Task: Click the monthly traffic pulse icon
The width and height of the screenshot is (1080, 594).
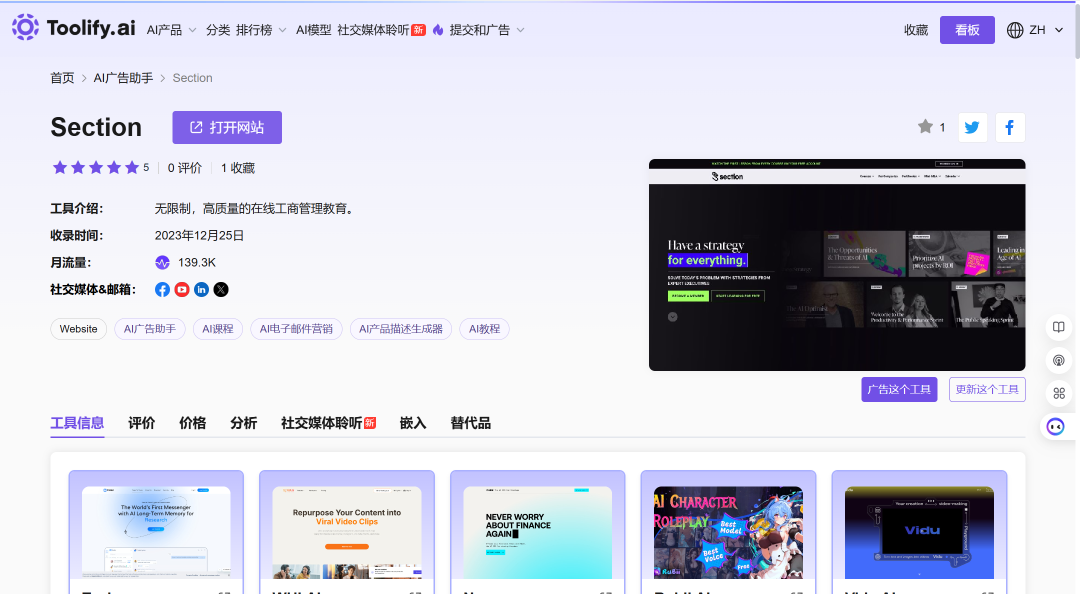Action: tap(163, 263)
